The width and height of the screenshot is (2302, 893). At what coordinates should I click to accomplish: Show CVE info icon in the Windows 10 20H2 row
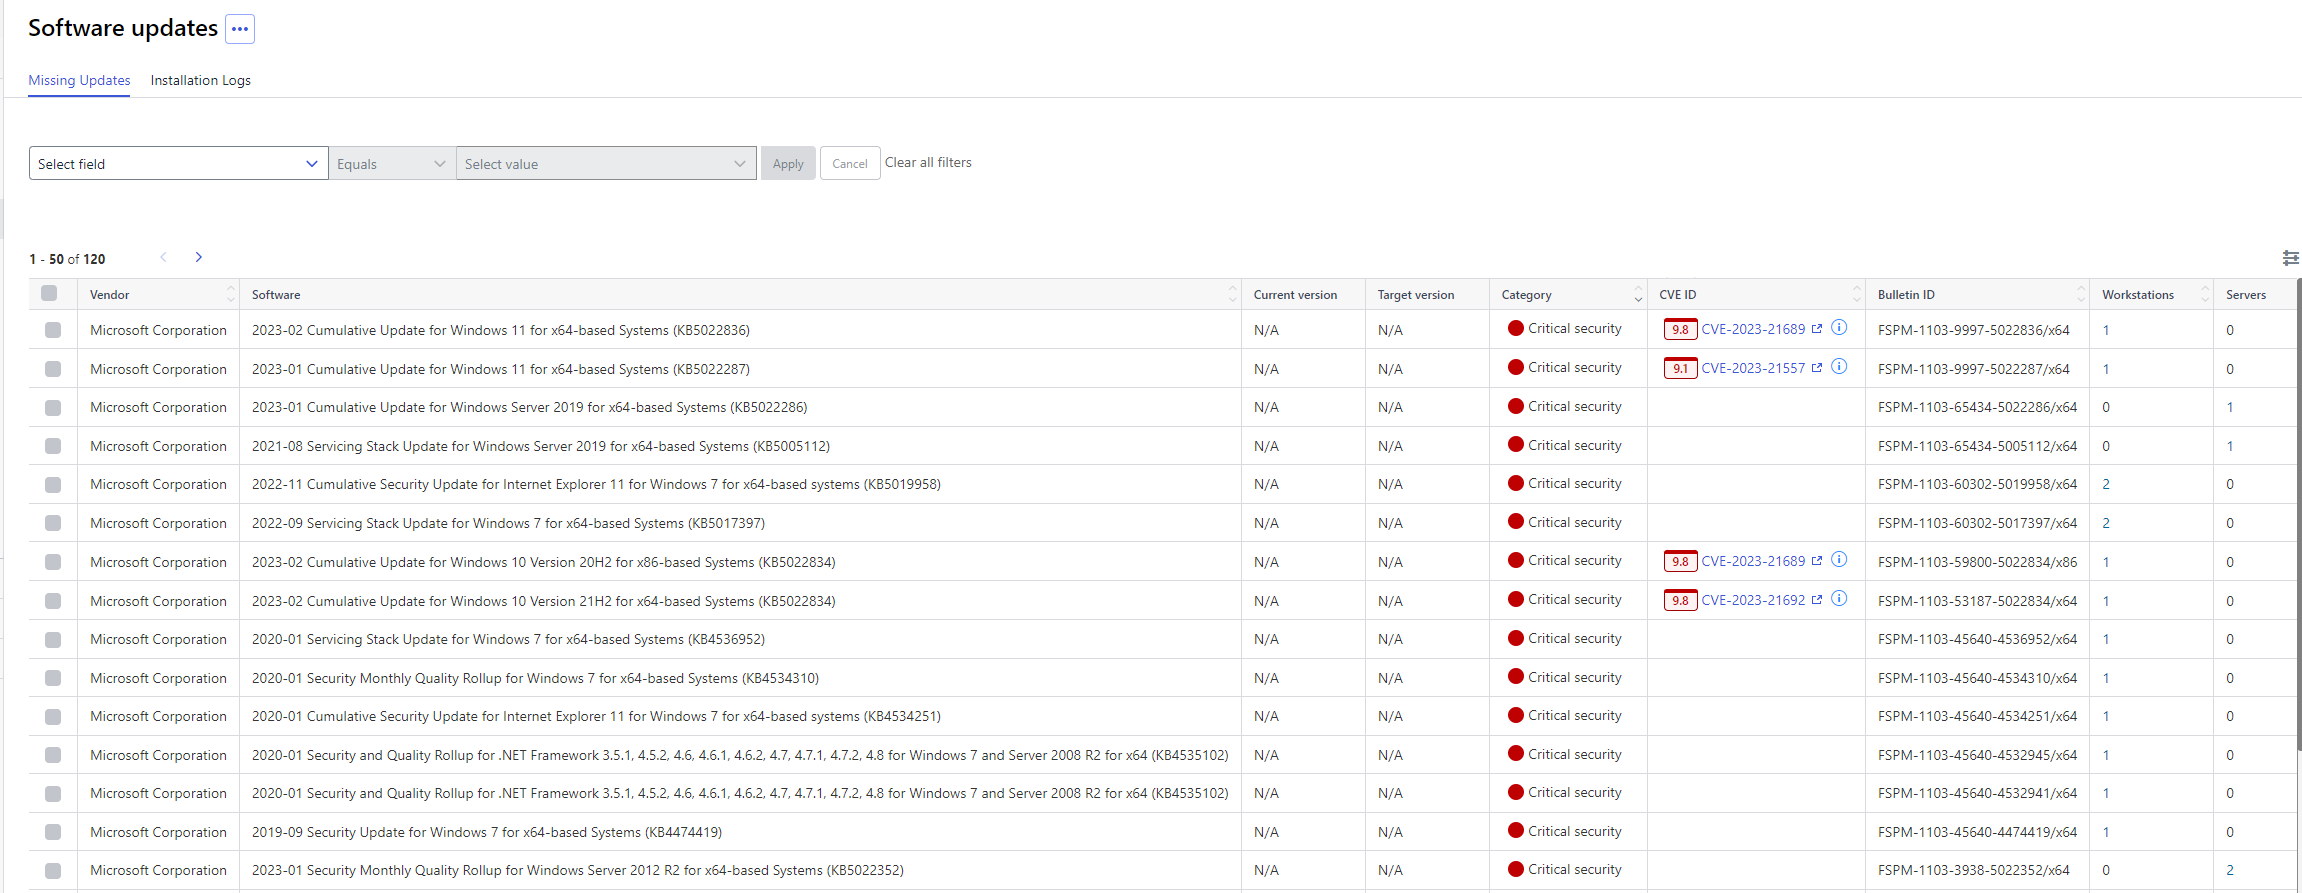click(1839, 560)
